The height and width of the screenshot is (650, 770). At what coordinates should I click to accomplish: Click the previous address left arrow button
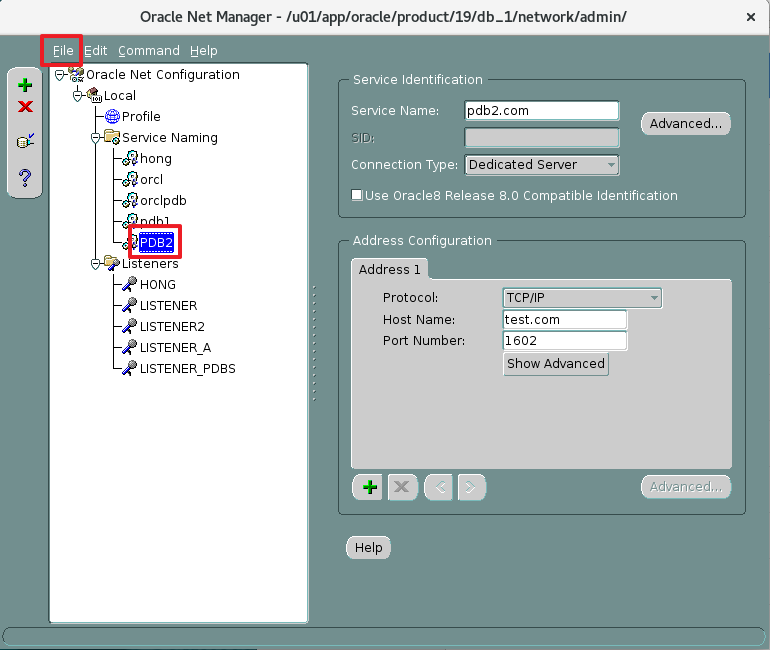pyautogui.click(x=439, y=487)
